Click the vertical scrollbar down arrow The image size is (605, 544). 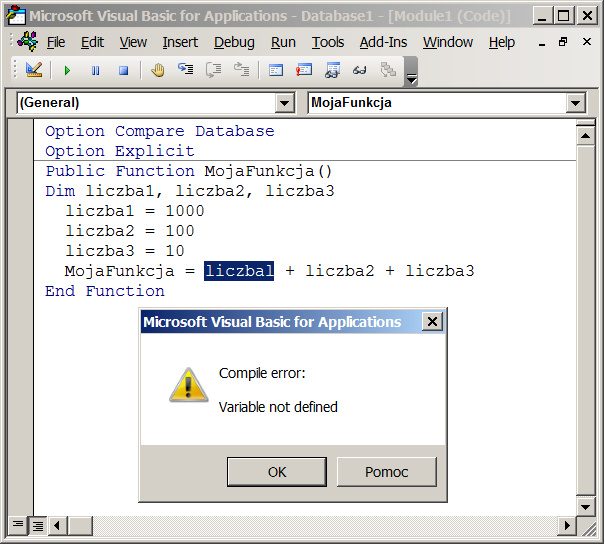click(x=585, y=507)
